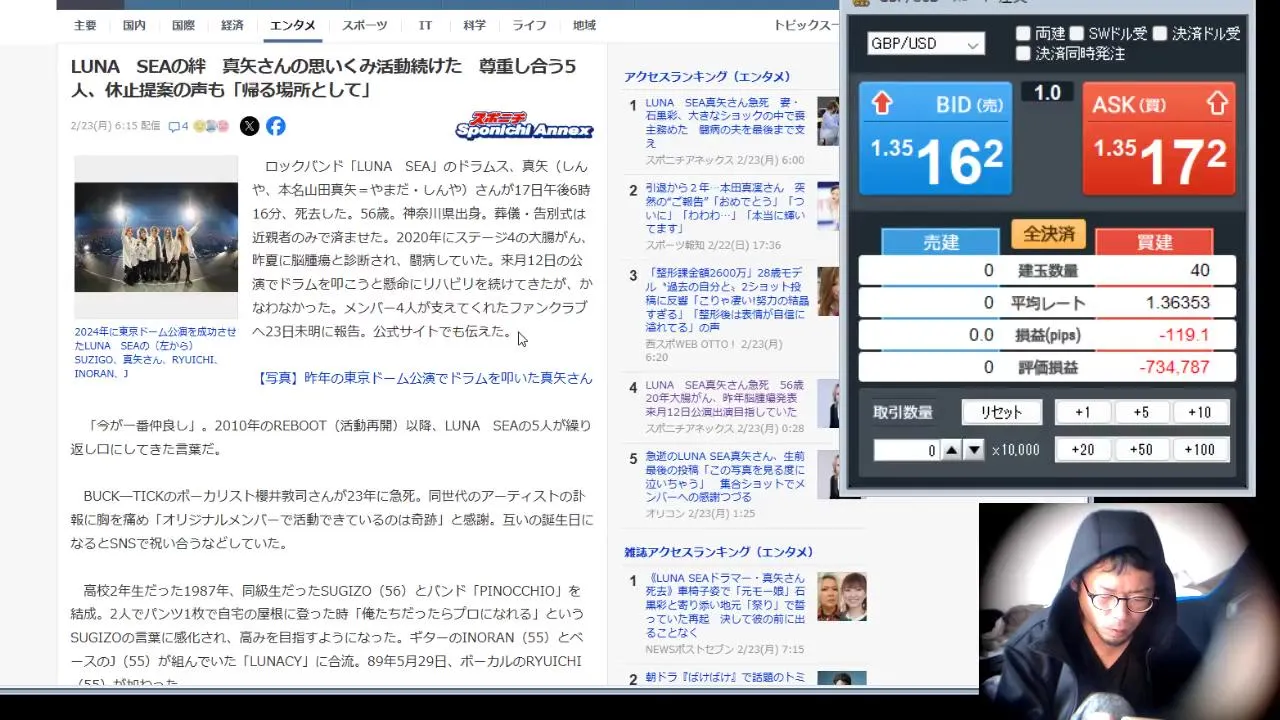The width and height of the screenshot is (1280, 720).
Task: Switch to the IT tab
Action: pyautogui.click(x=425, y=25)
